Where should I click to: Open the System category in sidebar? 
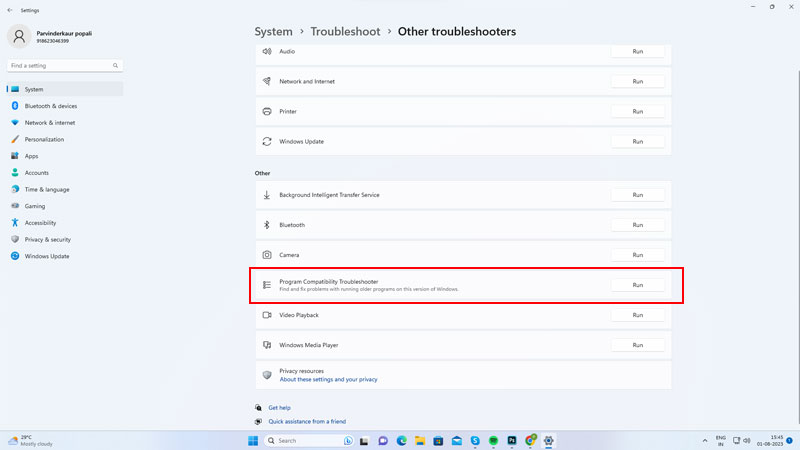(x=65, y=89)
